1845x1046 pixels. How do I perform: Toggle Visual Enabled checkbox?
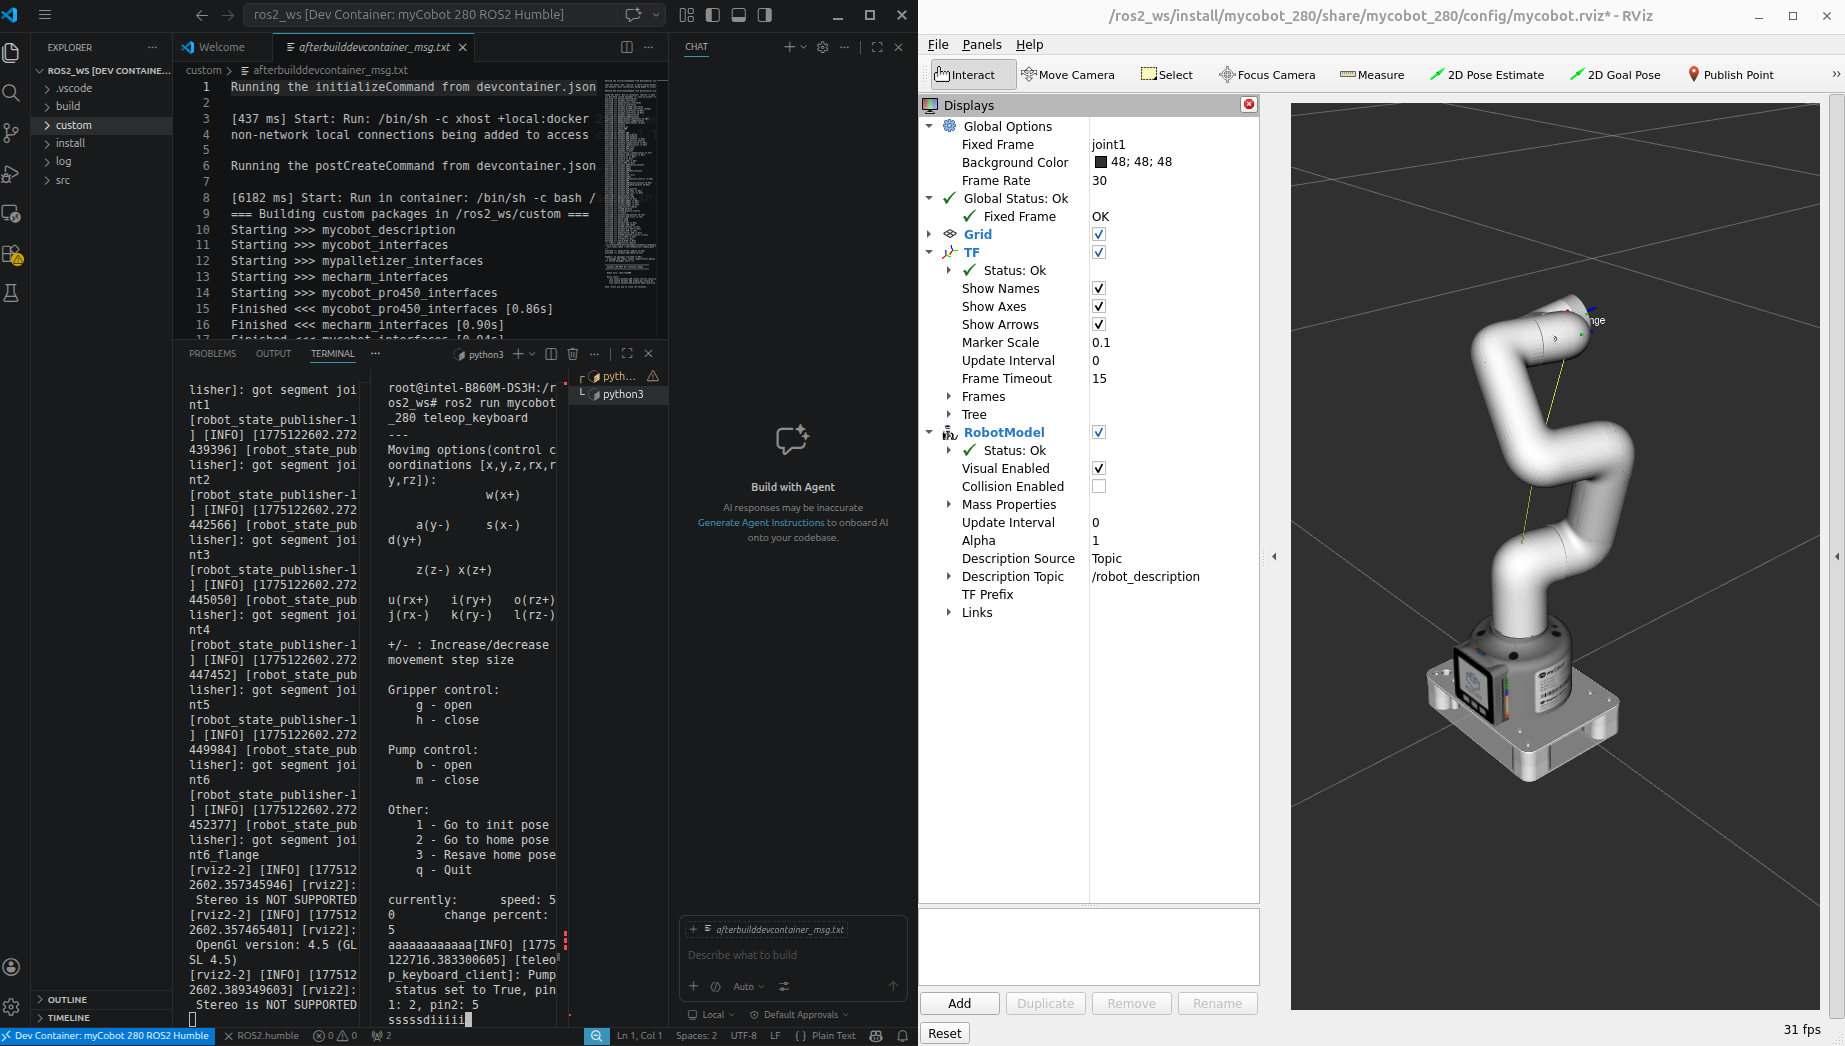[1099, 469]
